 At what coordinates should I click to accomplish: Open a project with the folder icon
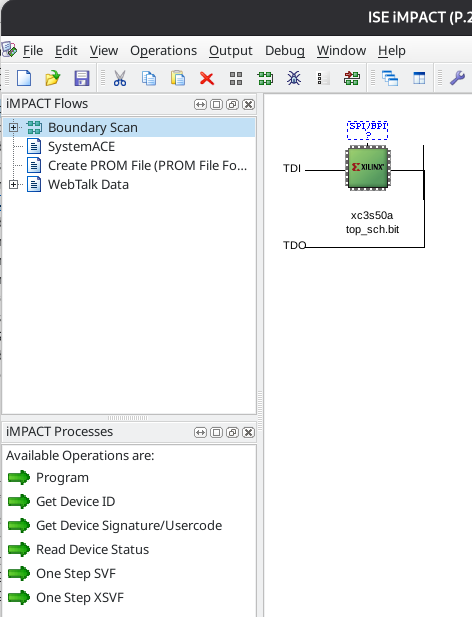pos(53,78)
